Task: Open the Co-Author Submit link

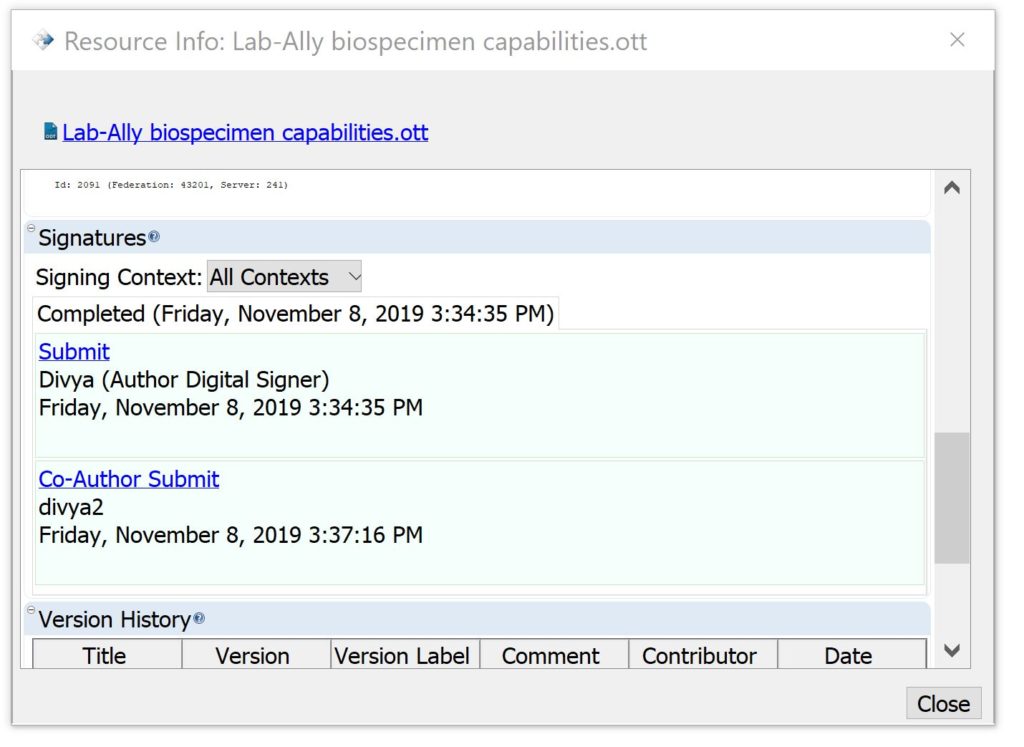Action: pos(128,479)
